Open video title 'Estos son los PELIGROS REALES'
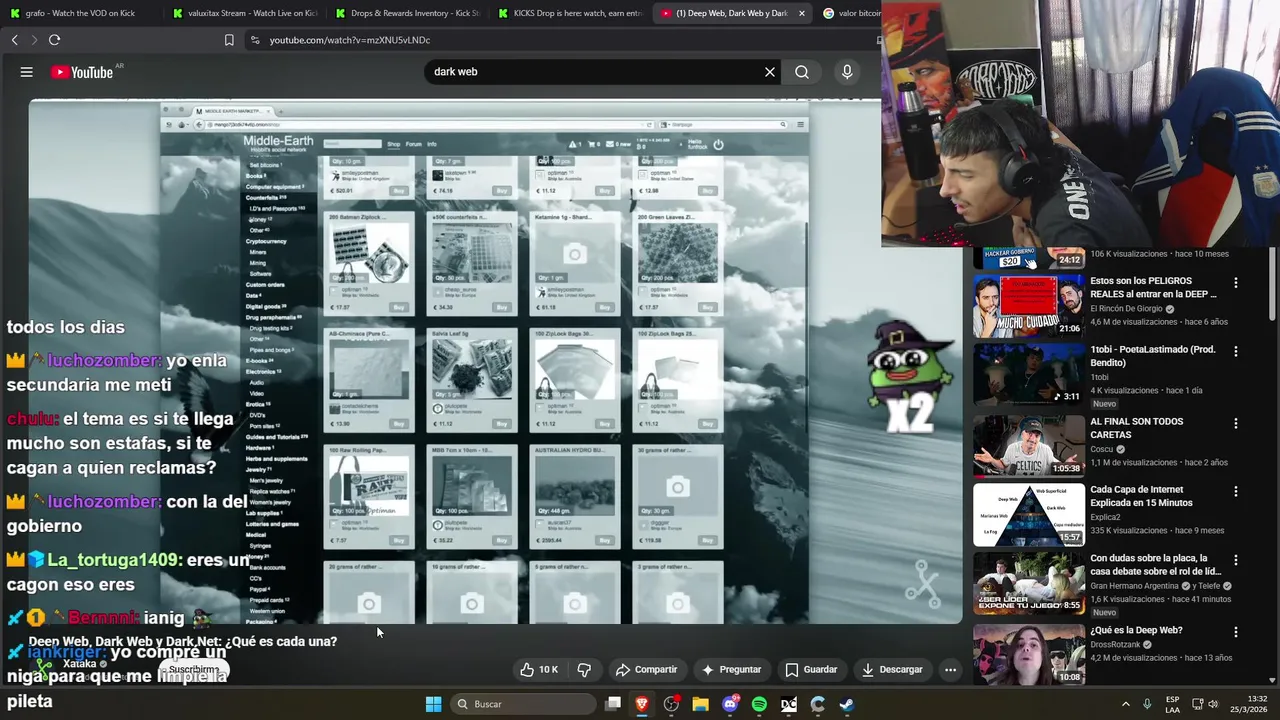The height and width of the screenshot is (720, 1280). (1153, 288)
